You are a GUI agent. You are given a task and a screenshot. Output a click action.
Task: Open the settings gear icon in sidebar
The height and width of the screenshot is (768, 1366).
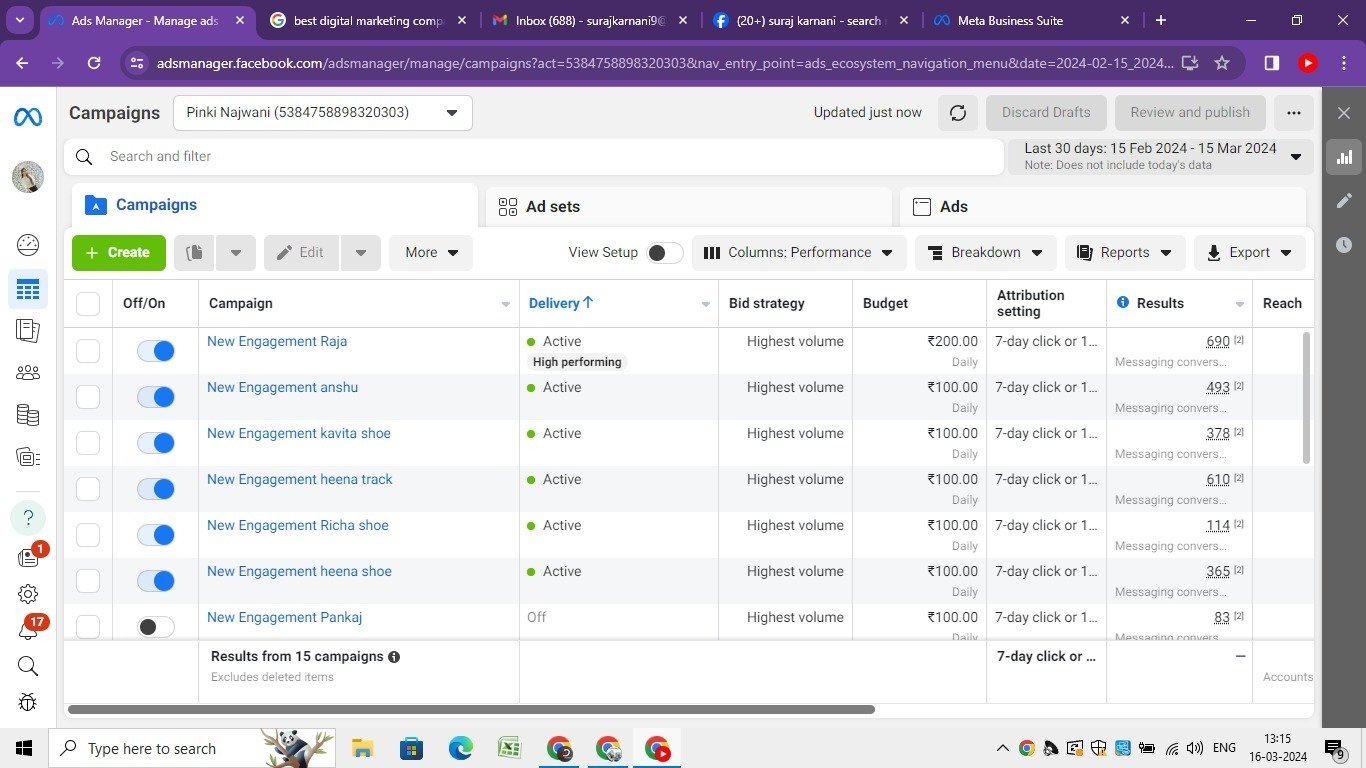[28, 594]
